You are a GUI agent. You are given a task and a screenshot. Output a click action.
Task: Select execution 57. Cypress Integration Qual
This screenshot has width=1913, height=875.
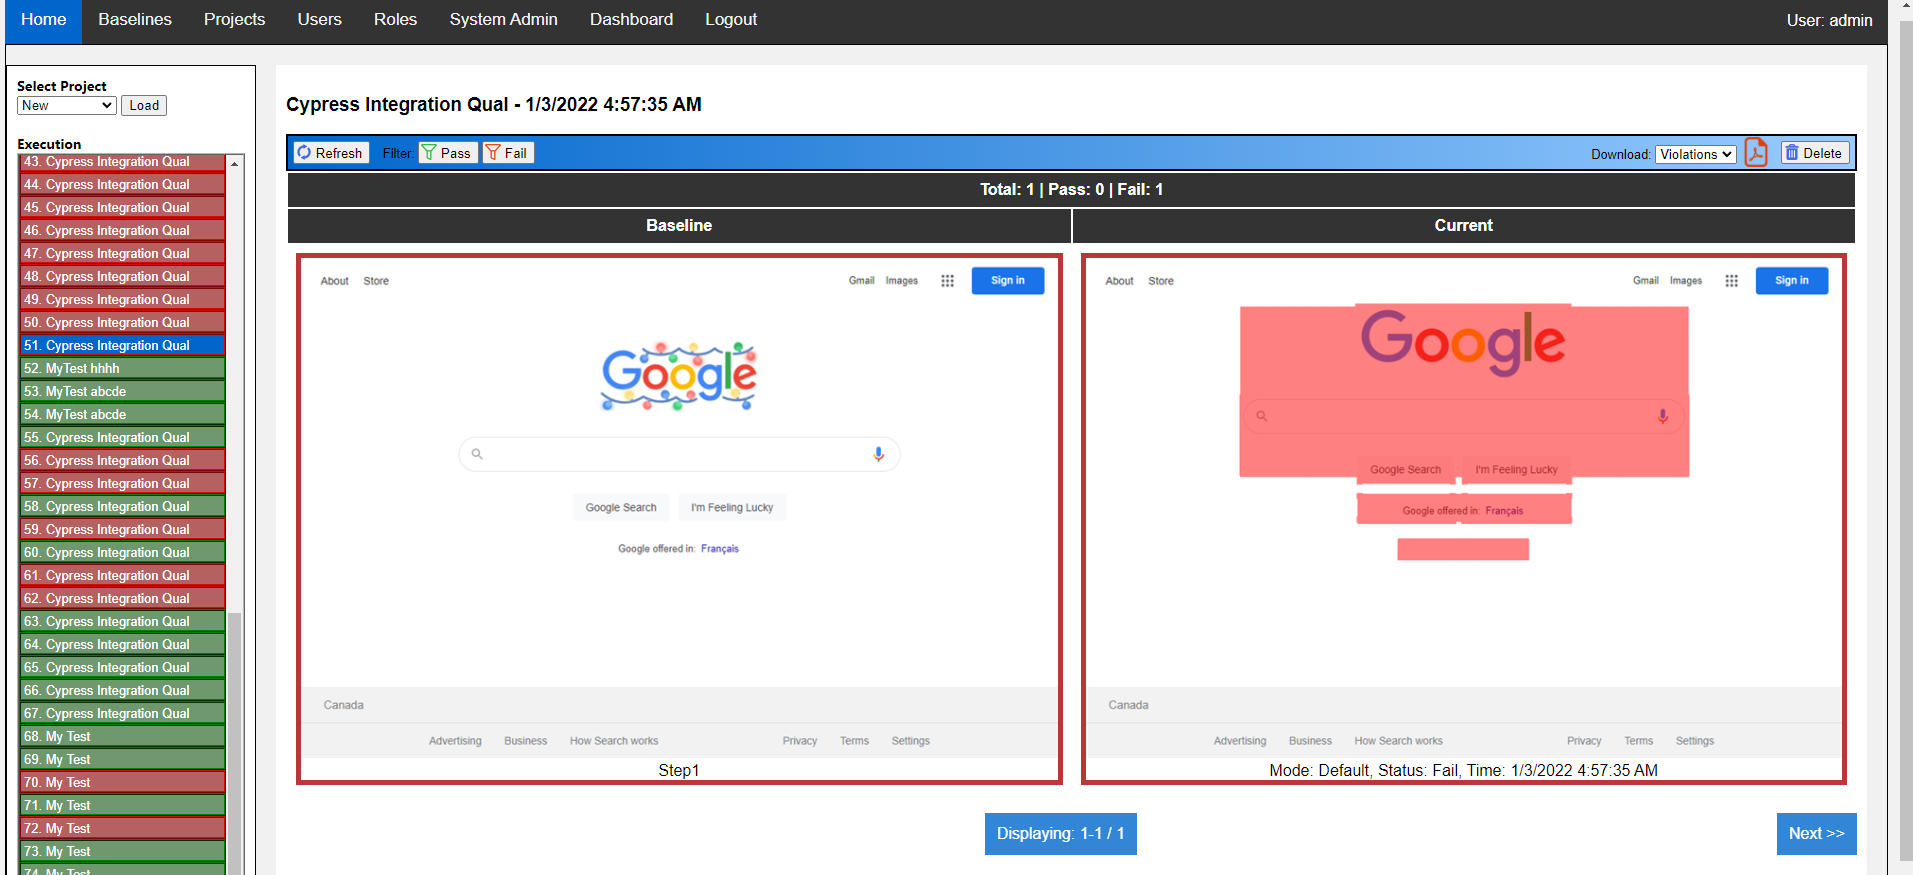[x=122, y=484]
